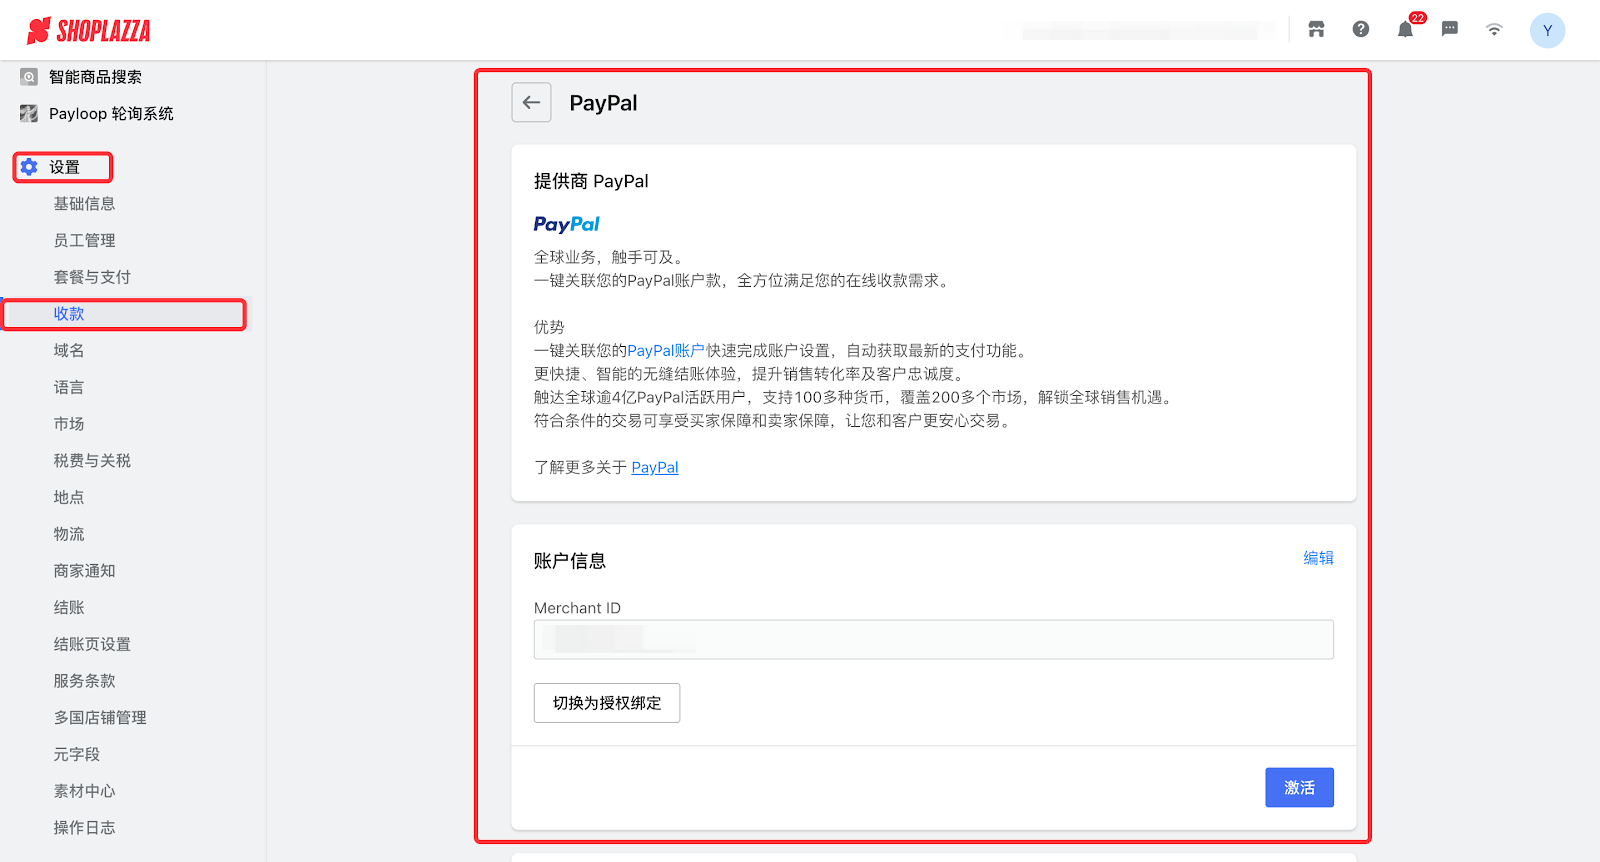The image size is (1600, 862).
Task: Click 编辑 to edit account info
Action: (x=1318, y=558)
